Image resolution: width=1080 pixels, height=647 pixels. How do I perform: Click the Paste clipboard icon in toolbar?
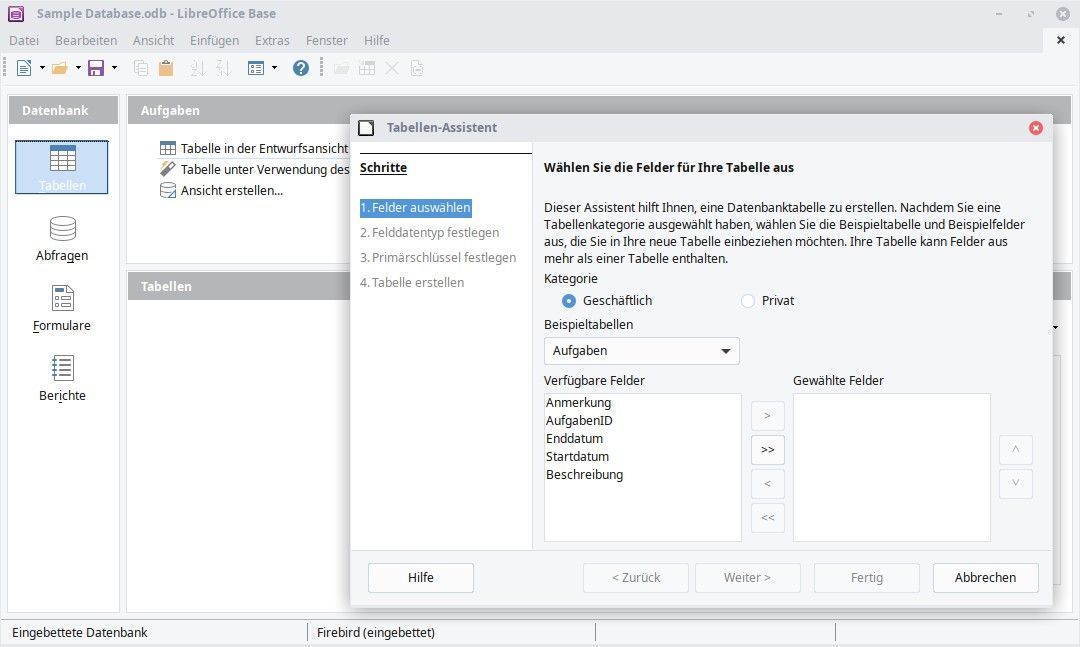166,68
